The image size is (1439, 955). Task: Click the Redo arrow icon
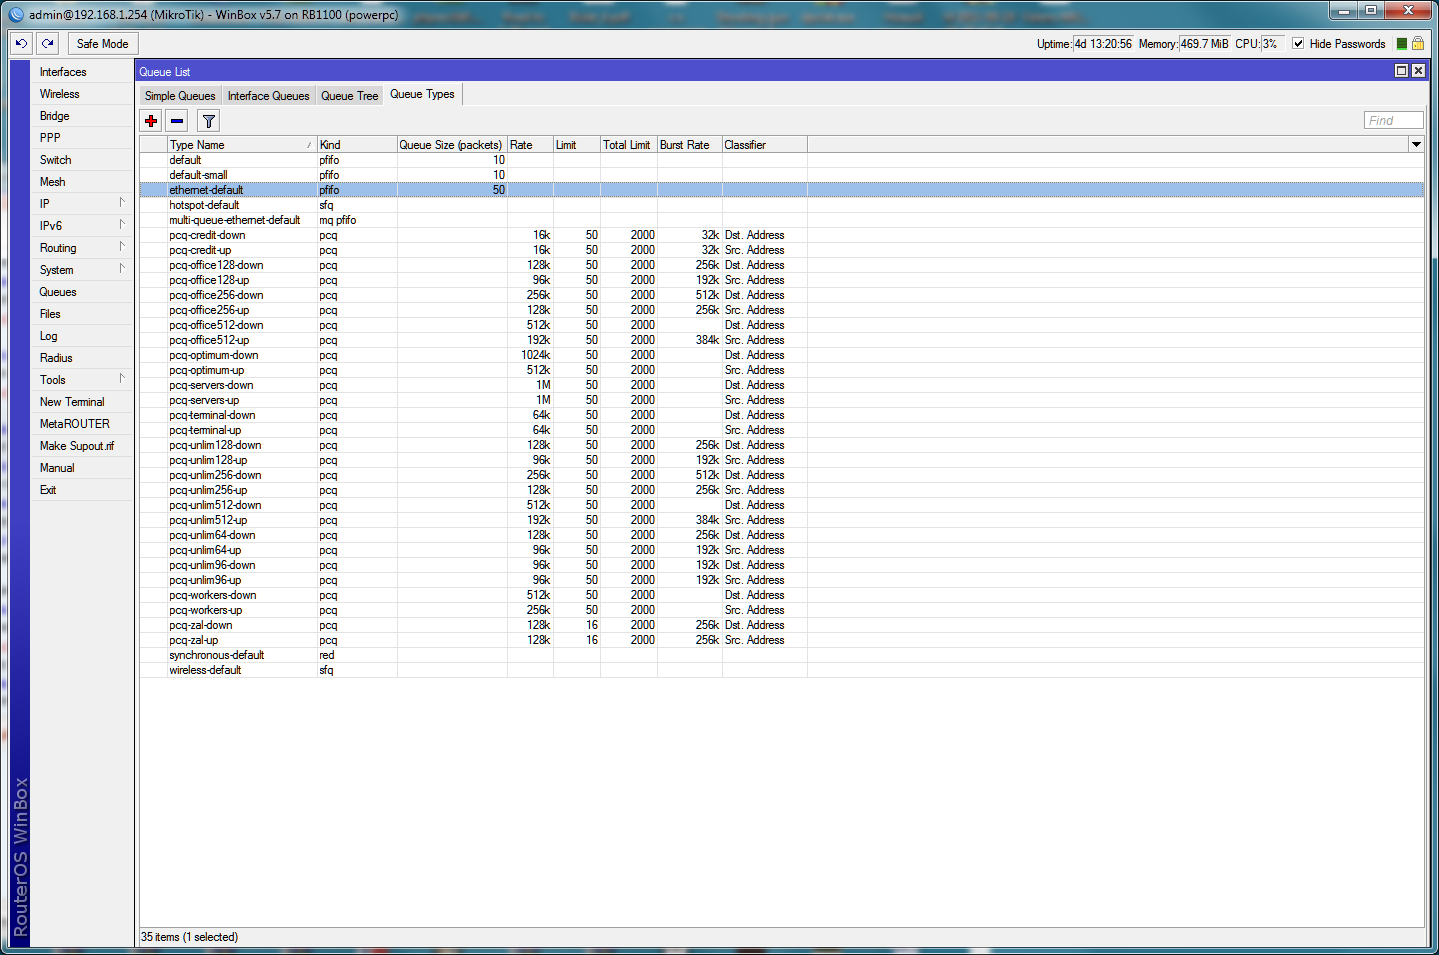click(47, 43)
